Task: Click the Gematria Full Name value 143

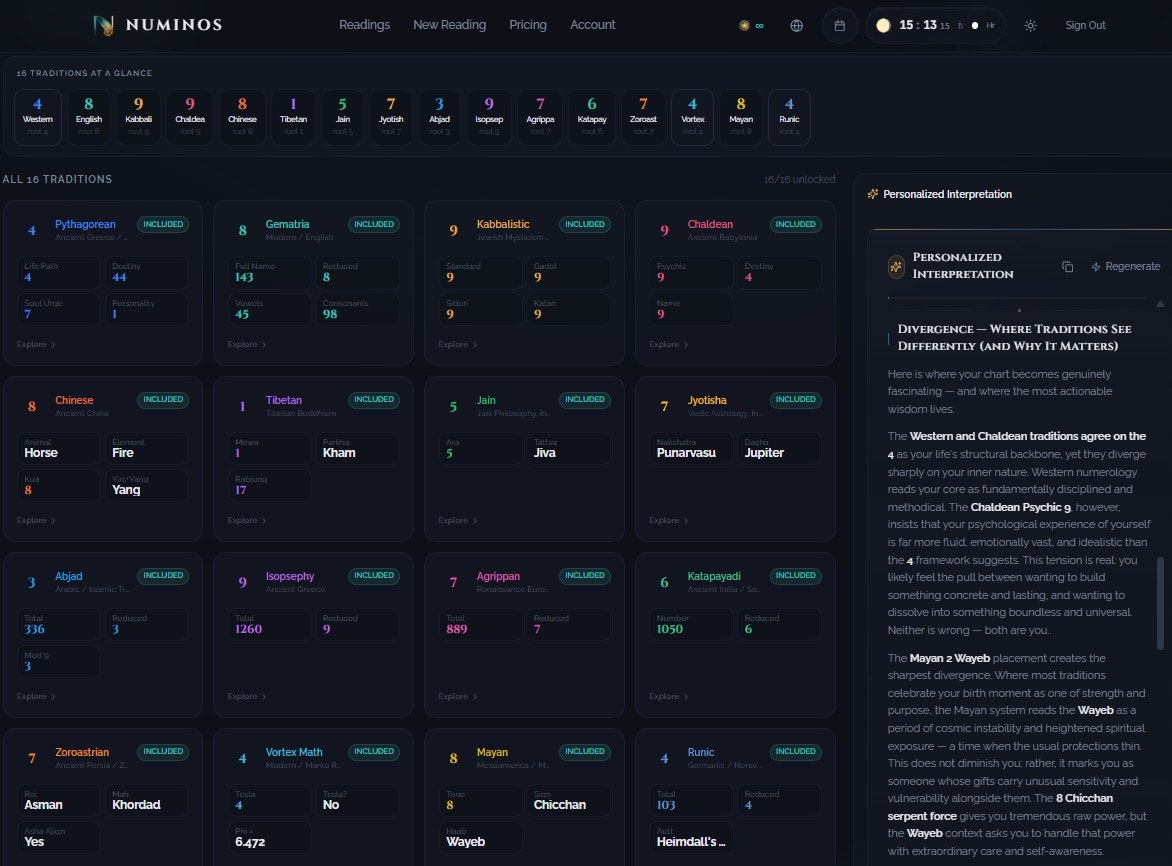Action: click(x=244, y=277)
